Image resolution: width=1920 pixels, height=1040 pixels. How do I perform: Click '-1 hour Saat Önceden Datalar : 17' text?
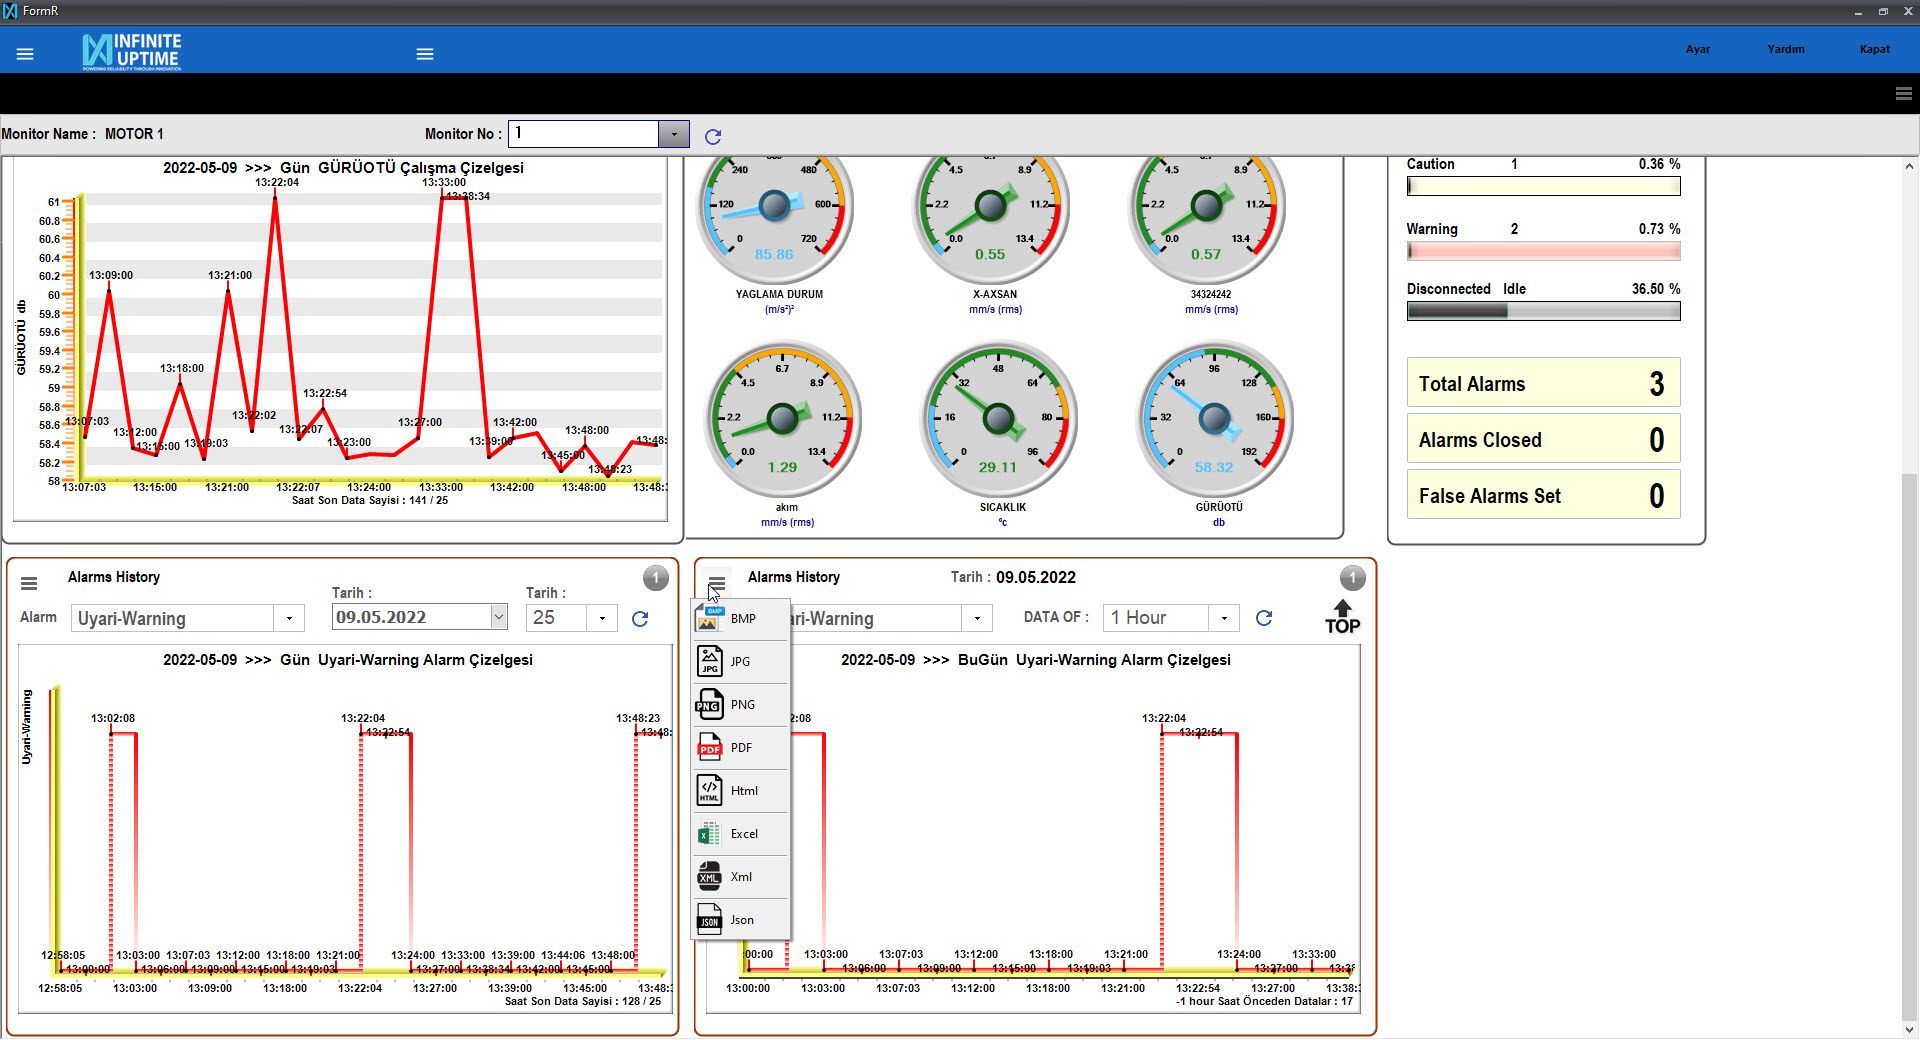(x=1264, y=1001)
